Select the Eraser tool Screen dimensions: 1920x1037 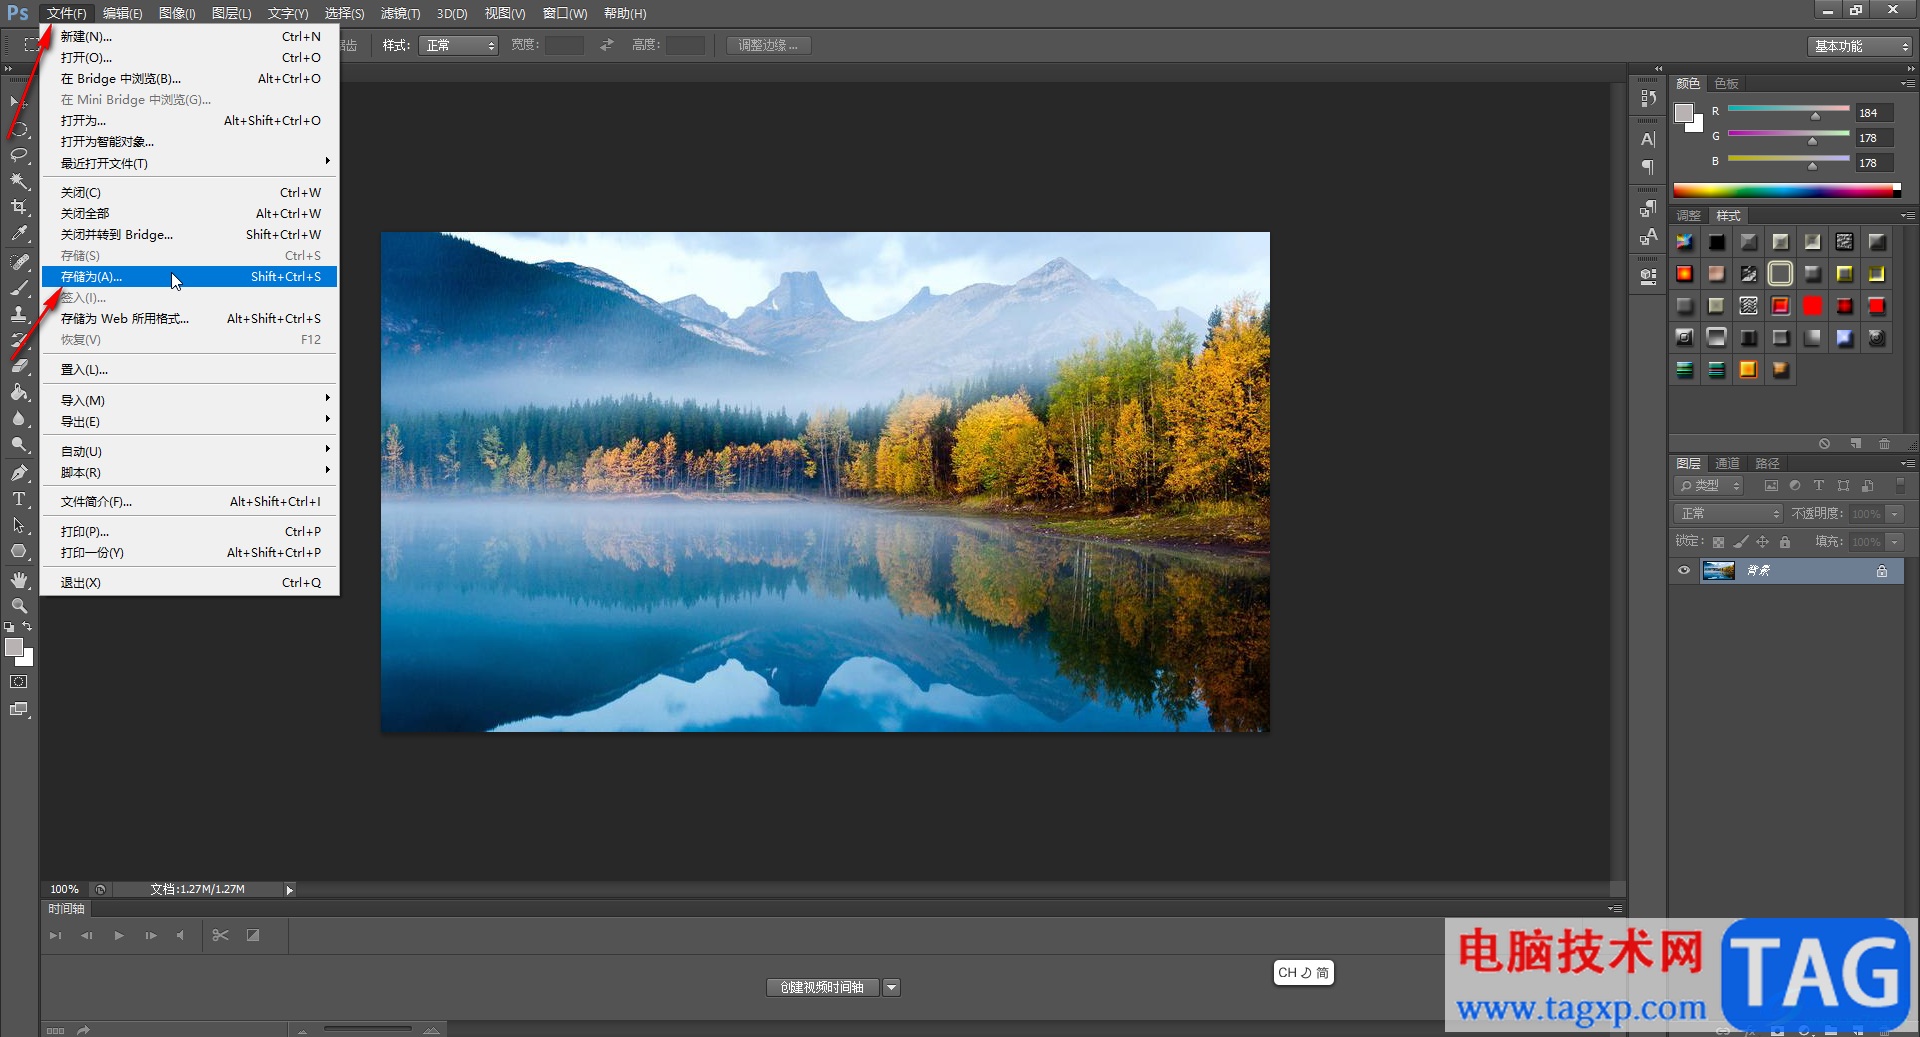[x=19, y=366]
